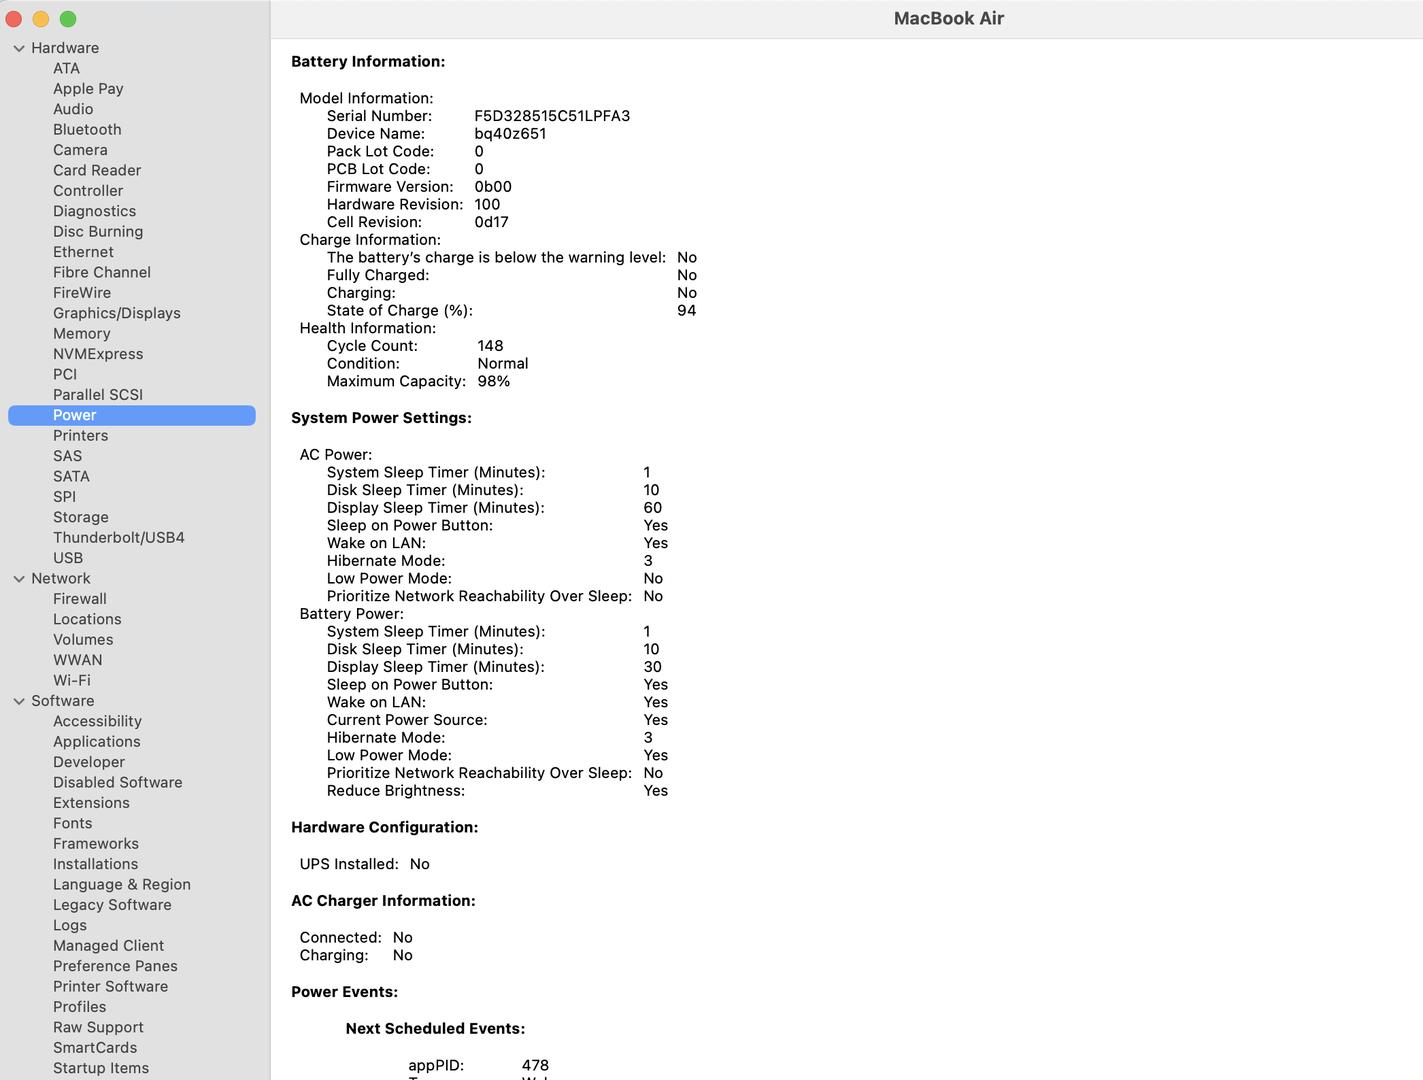
Task: Select Developer under Software
Action: pyautogui.click(x=89, y=762)
